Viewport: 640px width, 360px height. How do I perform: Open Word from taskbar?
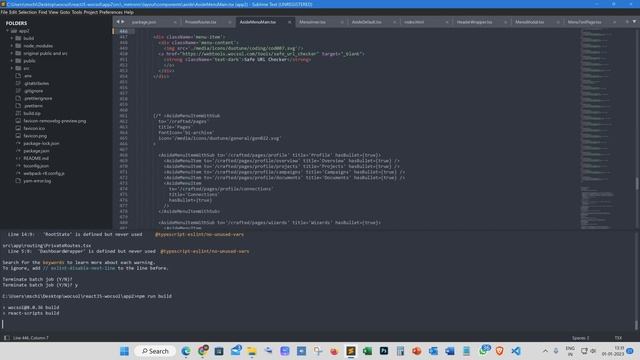[x=450, y=351]
